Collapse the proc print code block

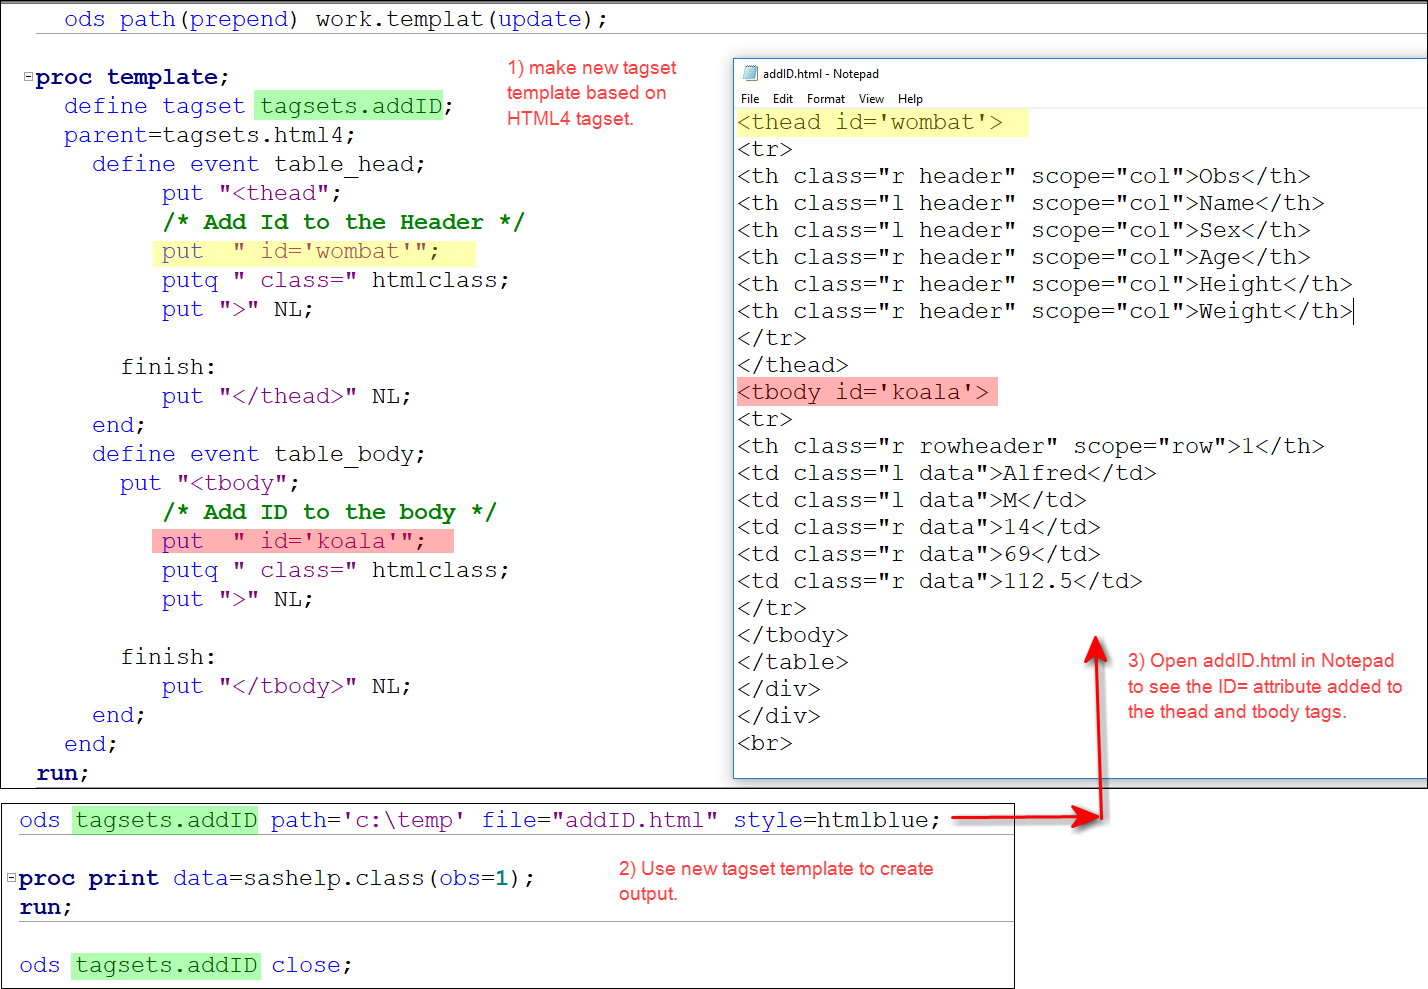[x=12, y=878]
